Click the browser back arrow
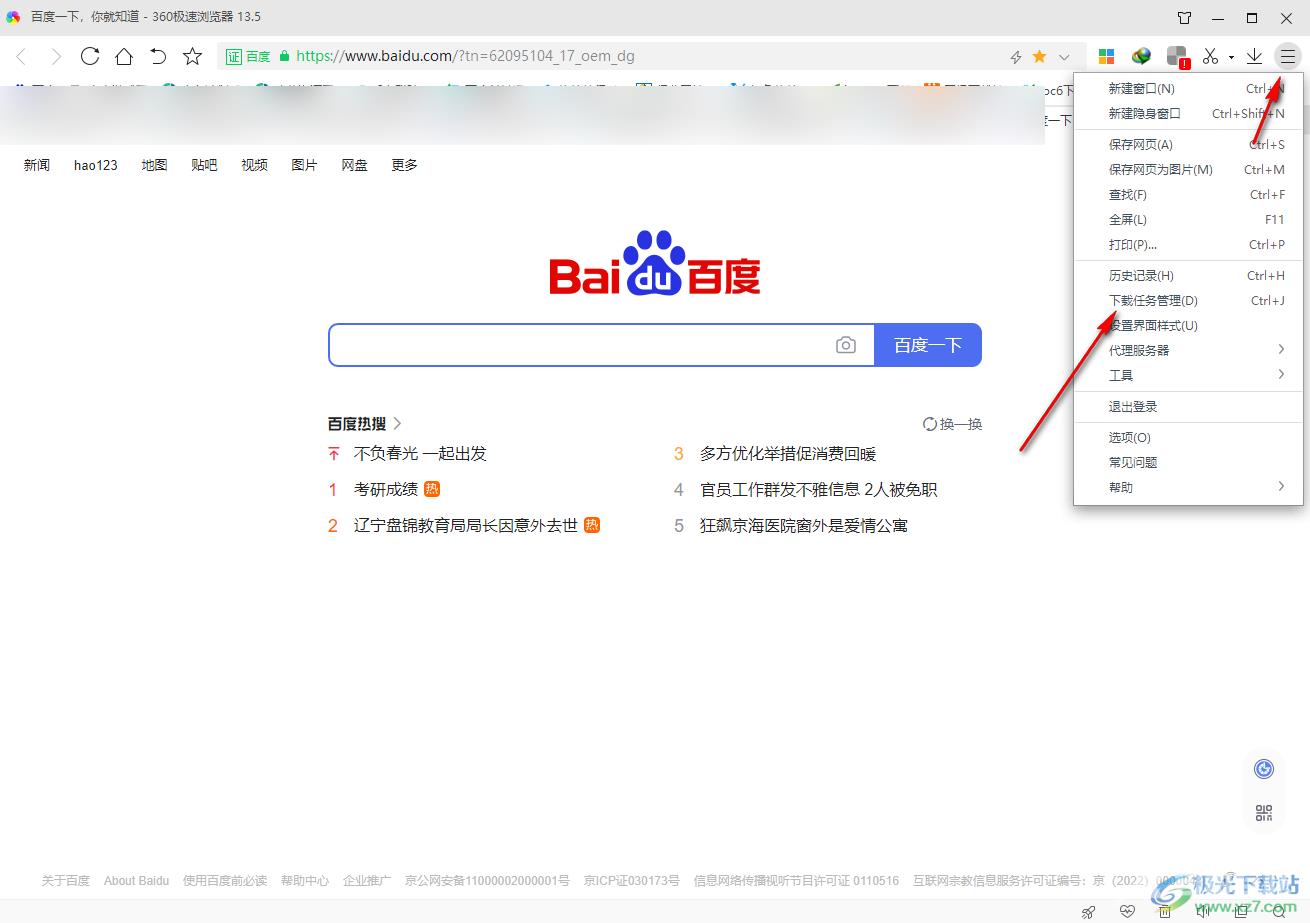Viewport: 1310px width, 923px height. click(22, 57)
